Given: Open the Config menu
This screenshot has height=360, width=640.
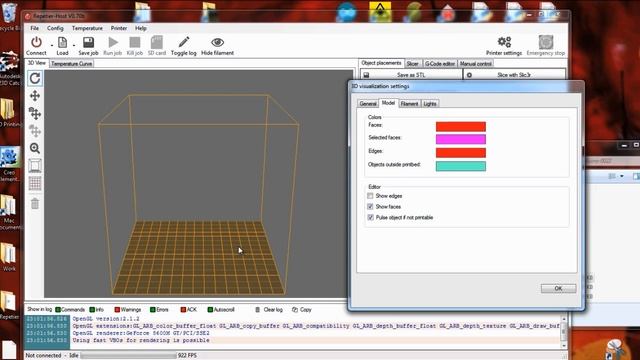Looking at the screenshot, I should 55,28.
